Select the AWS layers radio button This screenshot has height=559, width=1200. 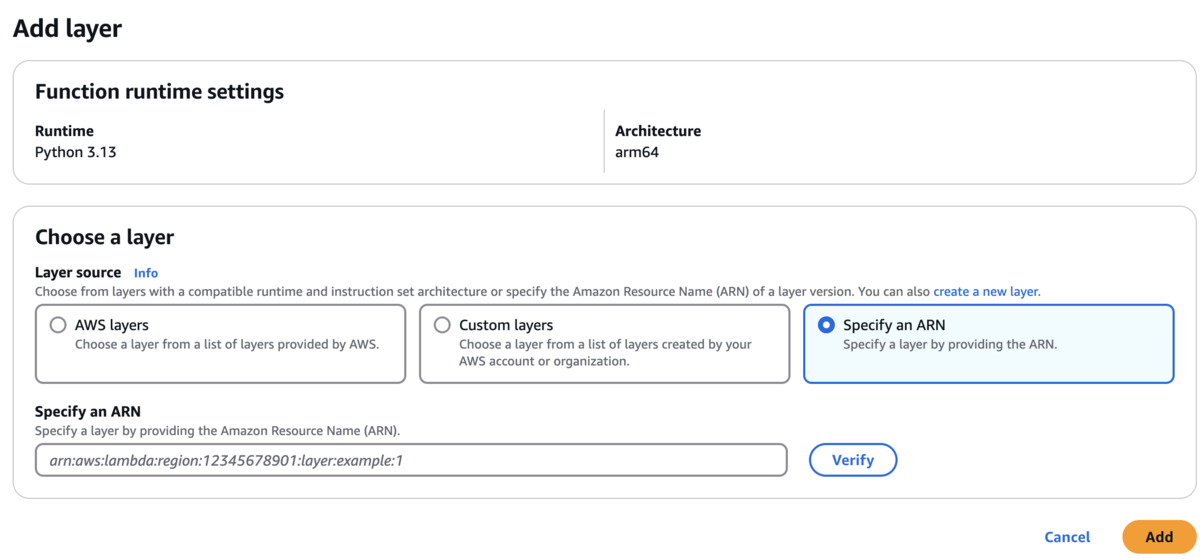point(58,325)
